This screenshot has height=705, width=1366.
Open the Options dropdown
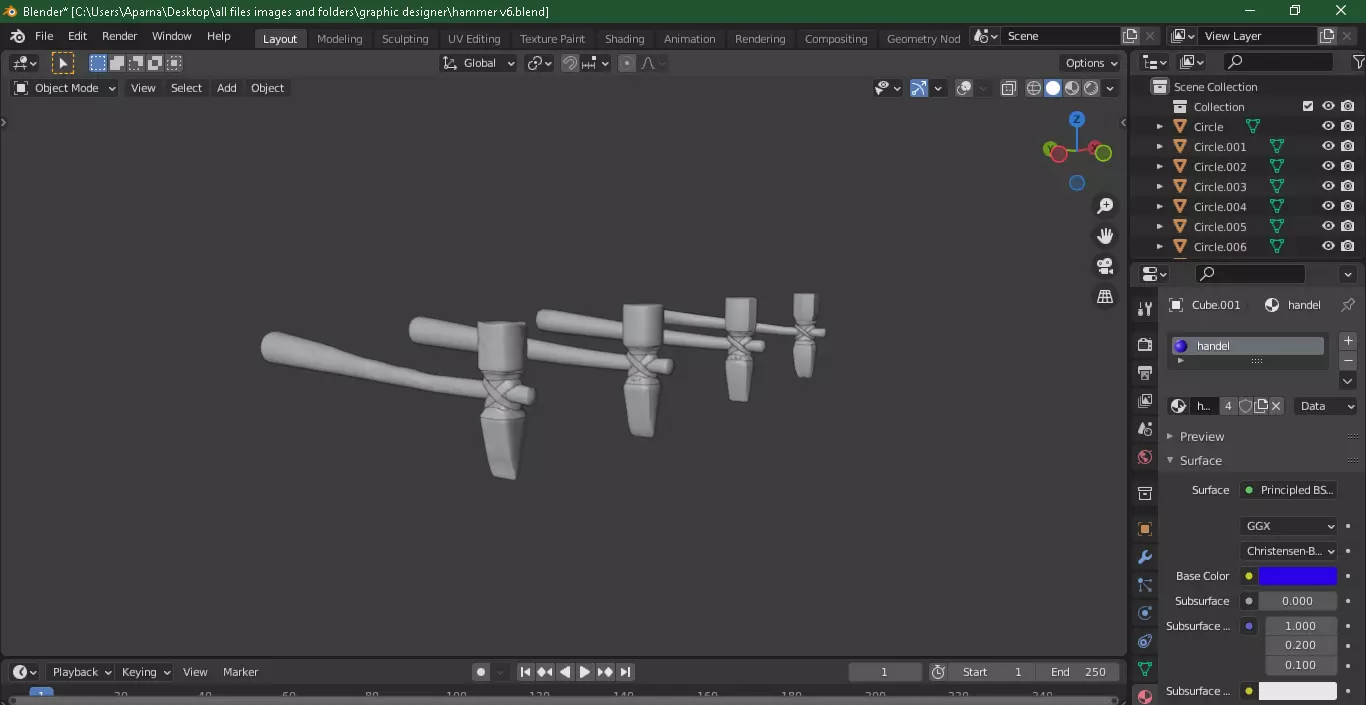pos(1092,63)
